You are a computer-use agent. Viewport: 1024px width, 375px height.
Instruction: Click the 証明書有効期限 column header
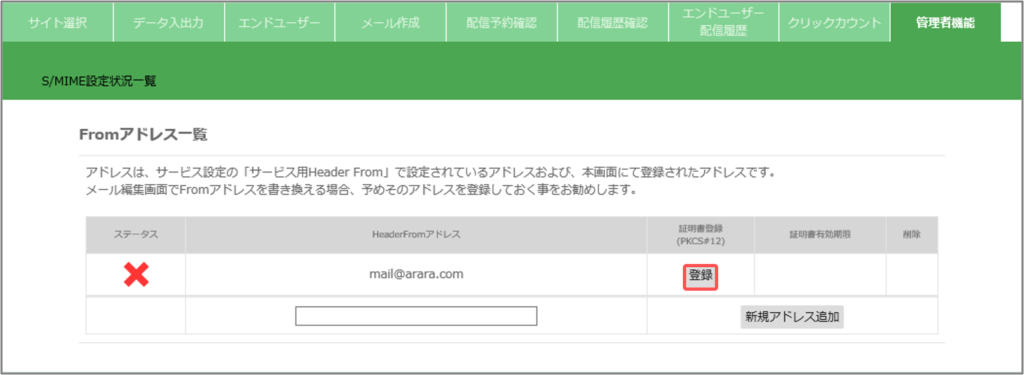pos(820,235)
